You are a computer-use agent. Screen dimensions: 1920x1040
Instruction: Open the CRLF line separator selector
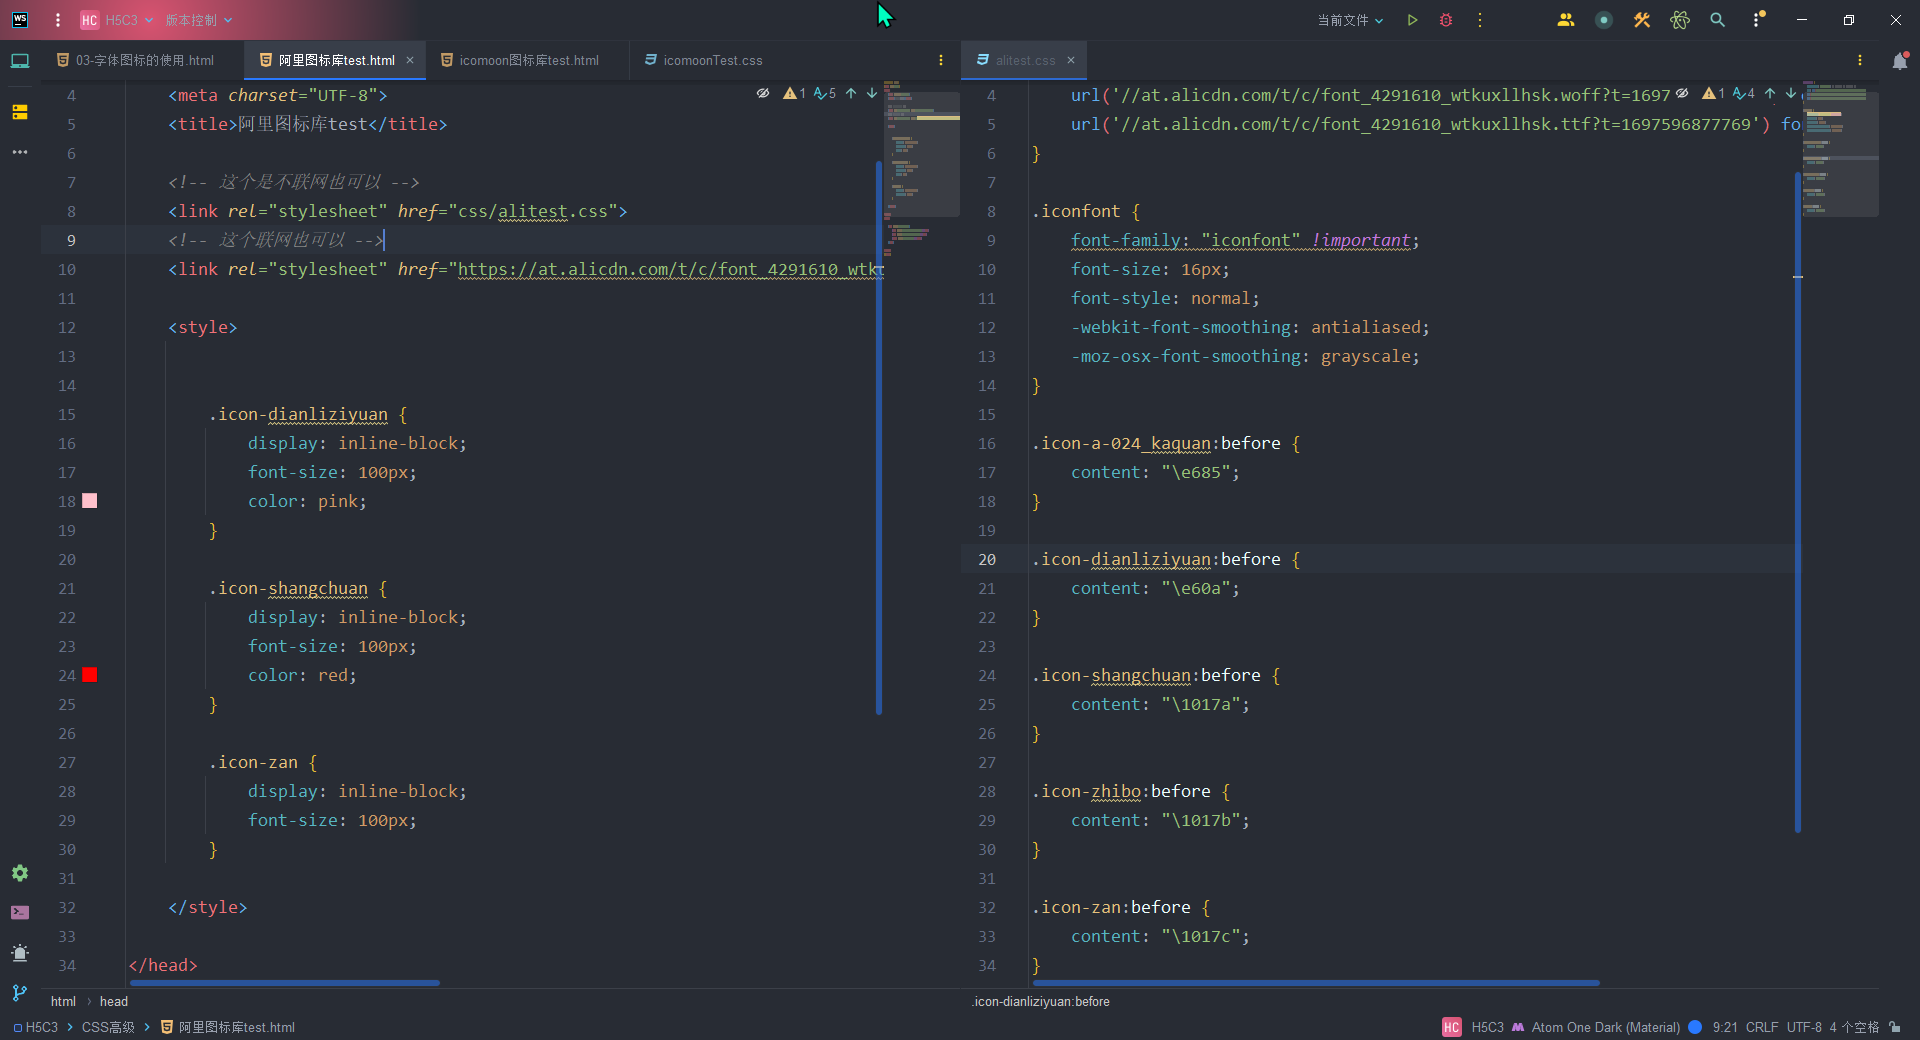(1762, 1027)
